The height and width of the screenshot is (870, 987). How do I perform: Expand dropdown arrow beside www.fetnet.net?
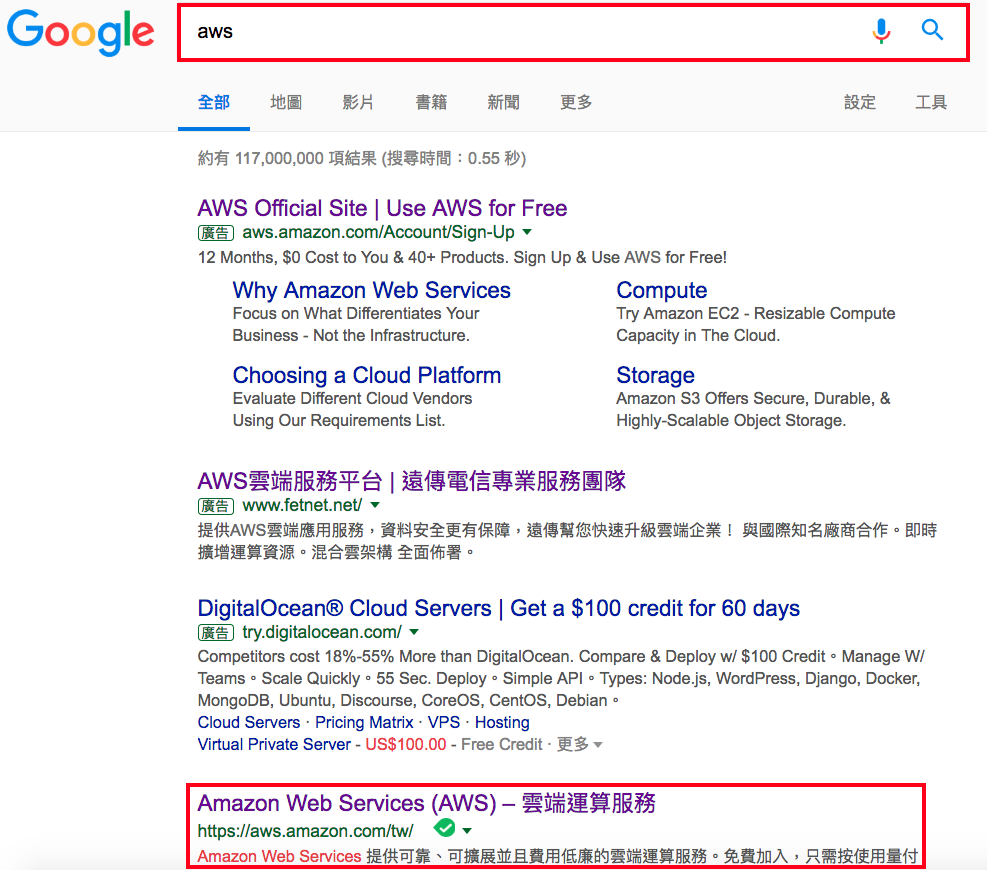click(375, 505)
